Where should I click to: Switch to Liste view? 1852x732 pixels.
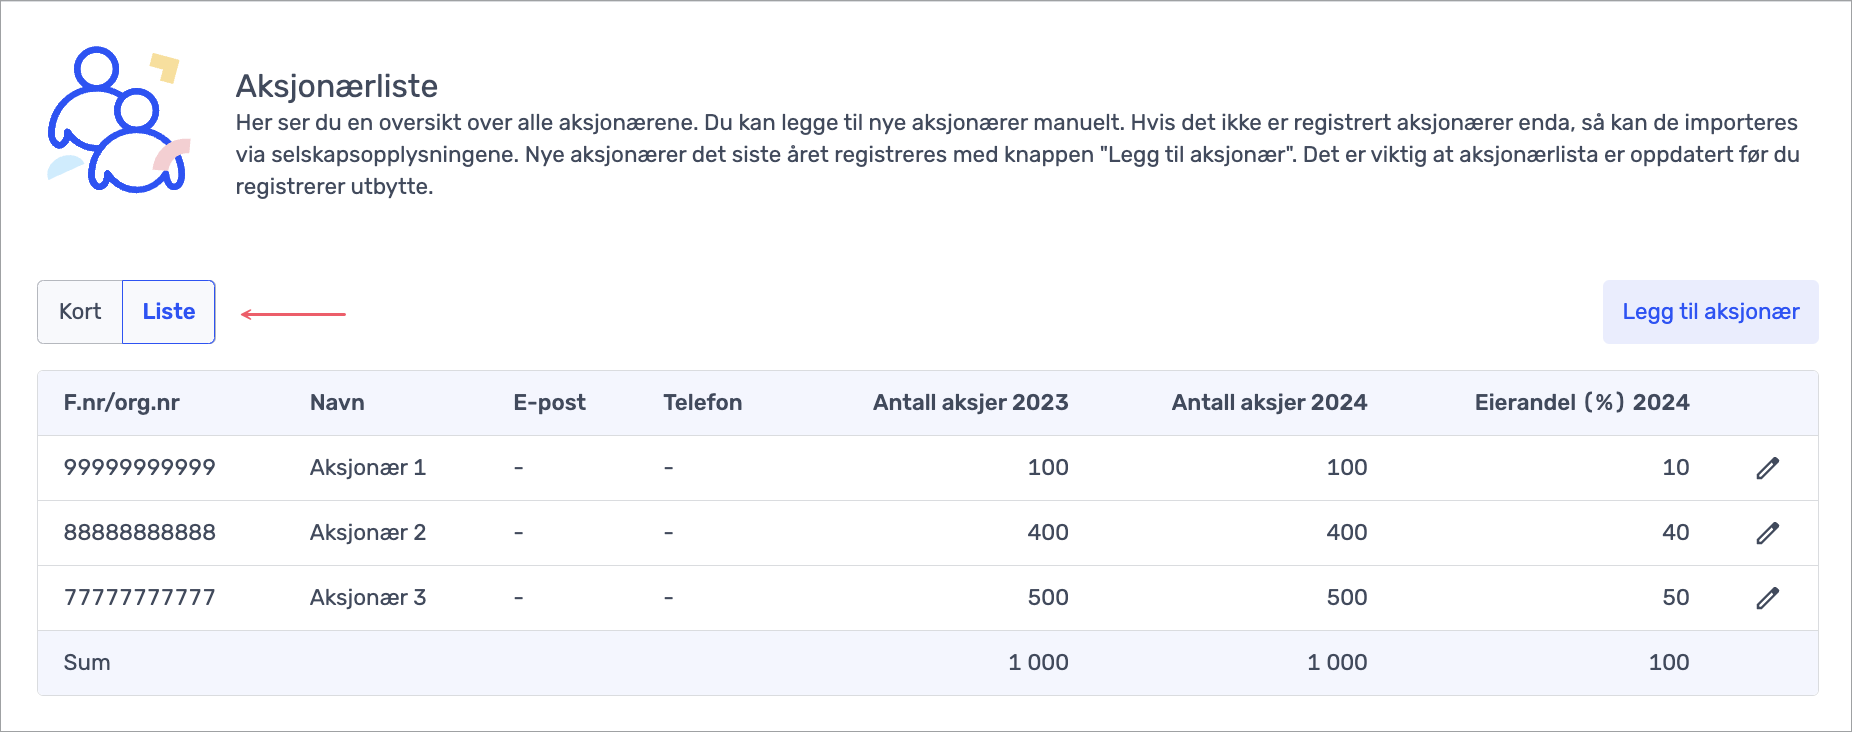coord(168,312)
